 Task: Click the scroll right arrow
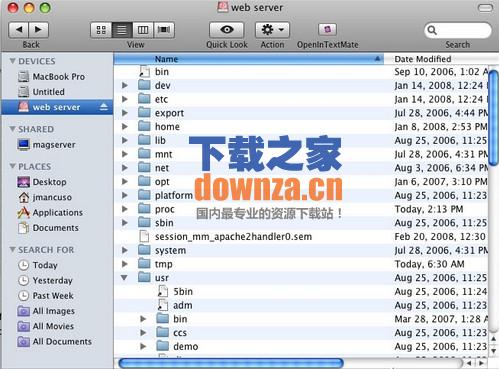(481, 363)
